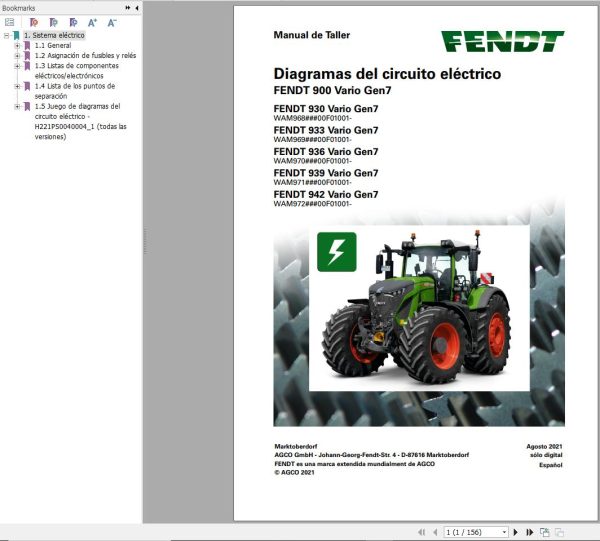Go to the first page
Image resolution: width=600 pixels, height=541 pixels.
tap(422, 532)
